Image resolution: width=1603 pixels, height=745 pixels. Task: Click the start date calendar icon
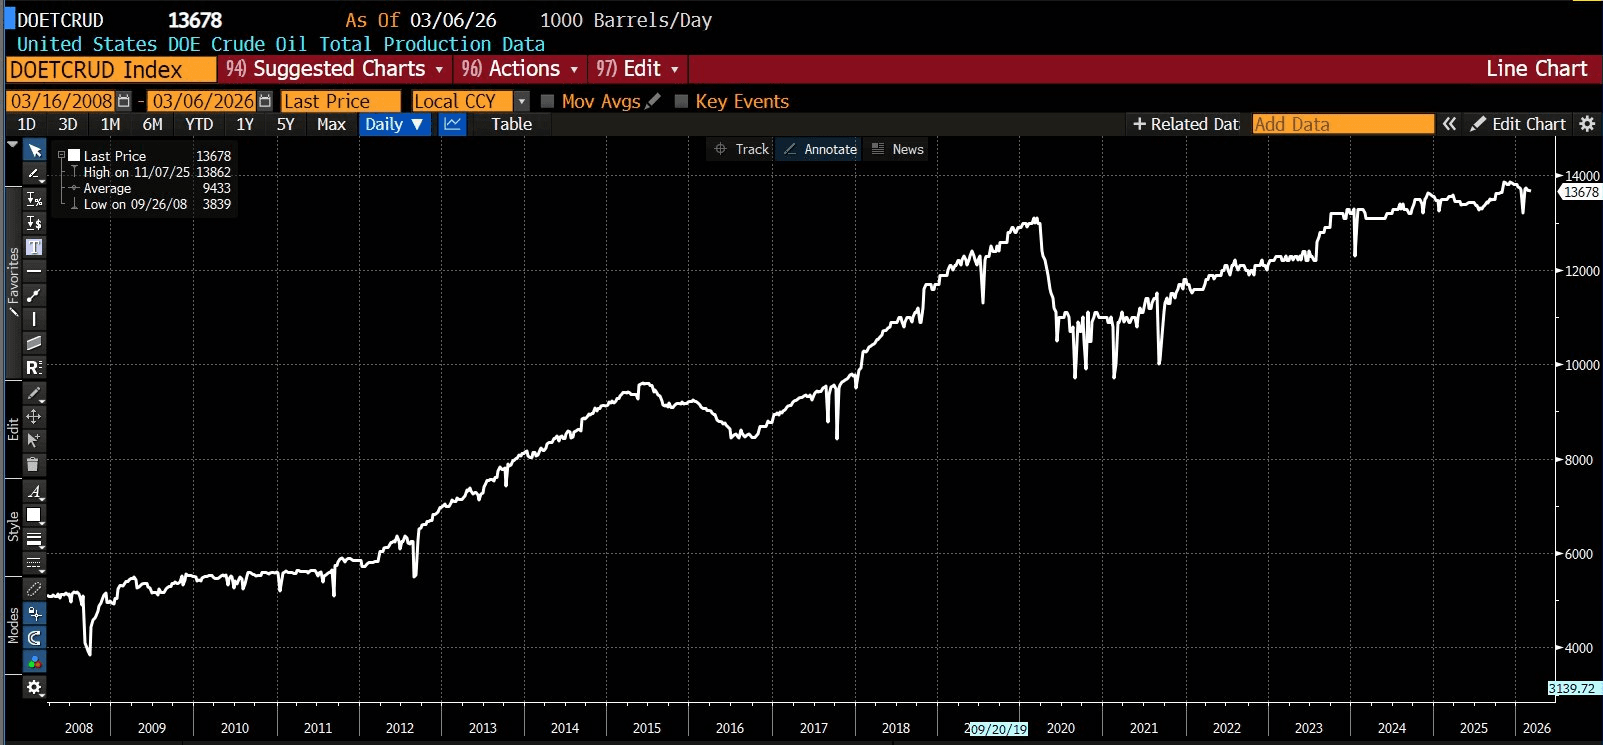pyautogui.click(x=124, y=101)
